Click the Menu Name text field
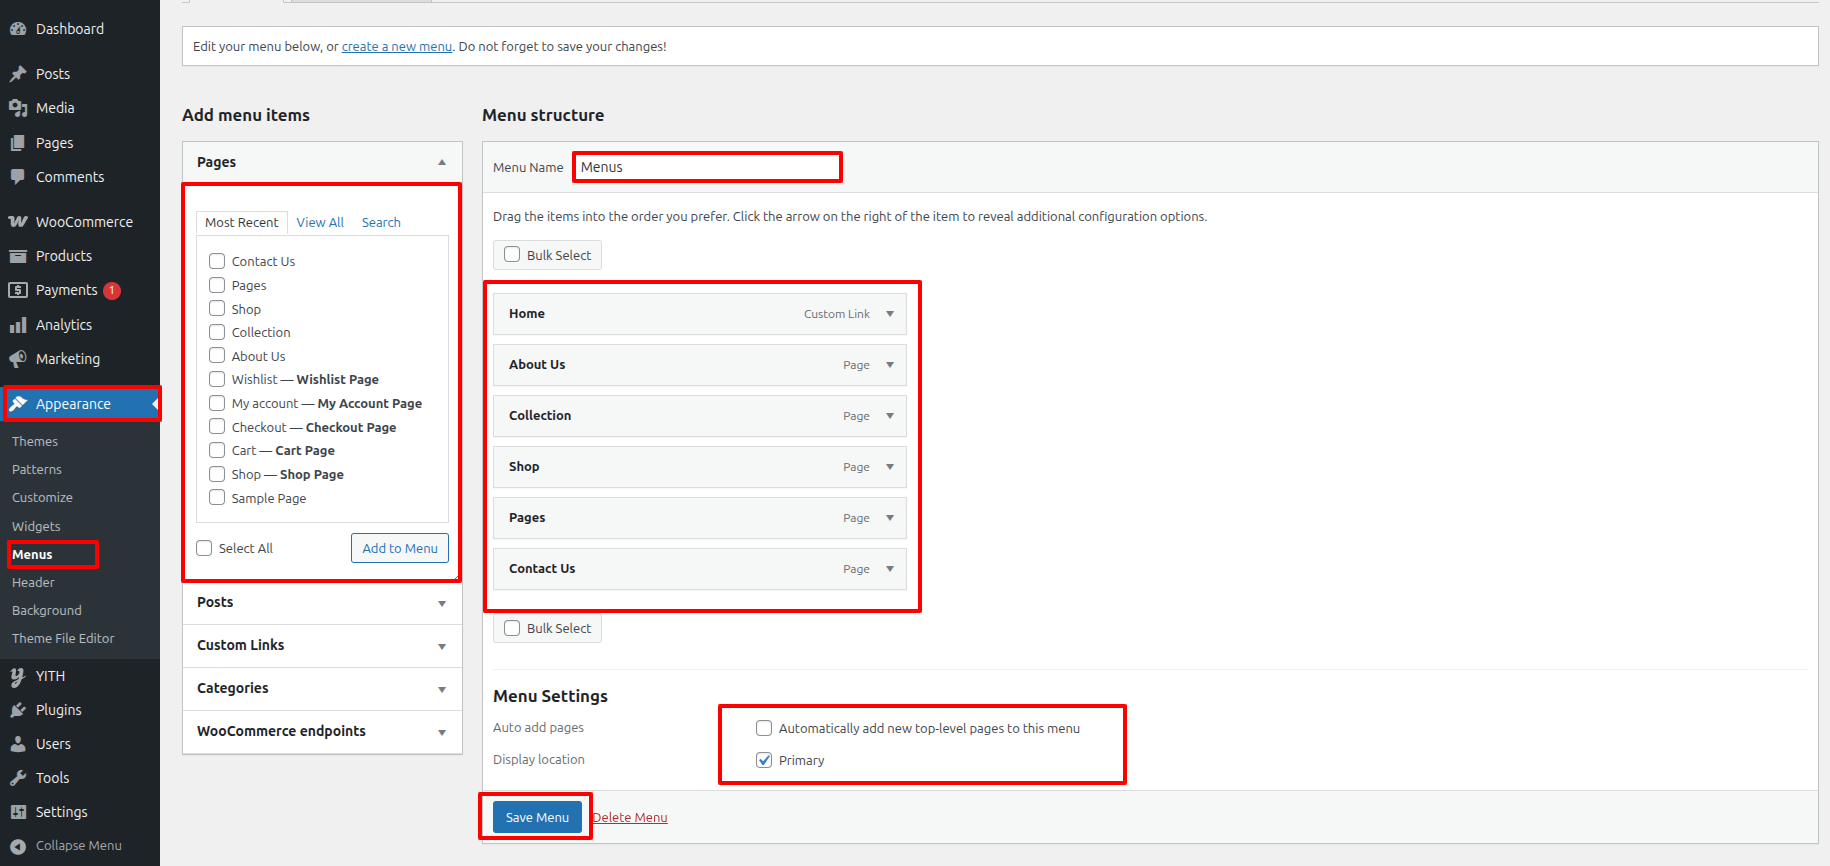This screenshot has height=866, width=1830. pos(707,167)
